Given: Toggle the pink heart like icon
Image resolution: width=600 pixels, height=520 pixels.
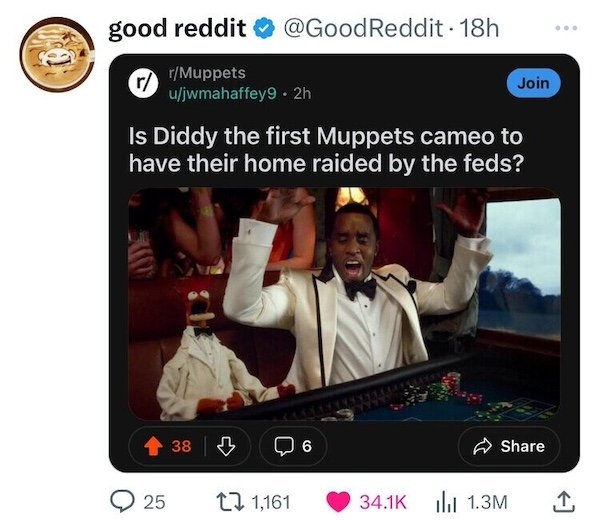Looking at the screenshot, I should tap(338, 502).
